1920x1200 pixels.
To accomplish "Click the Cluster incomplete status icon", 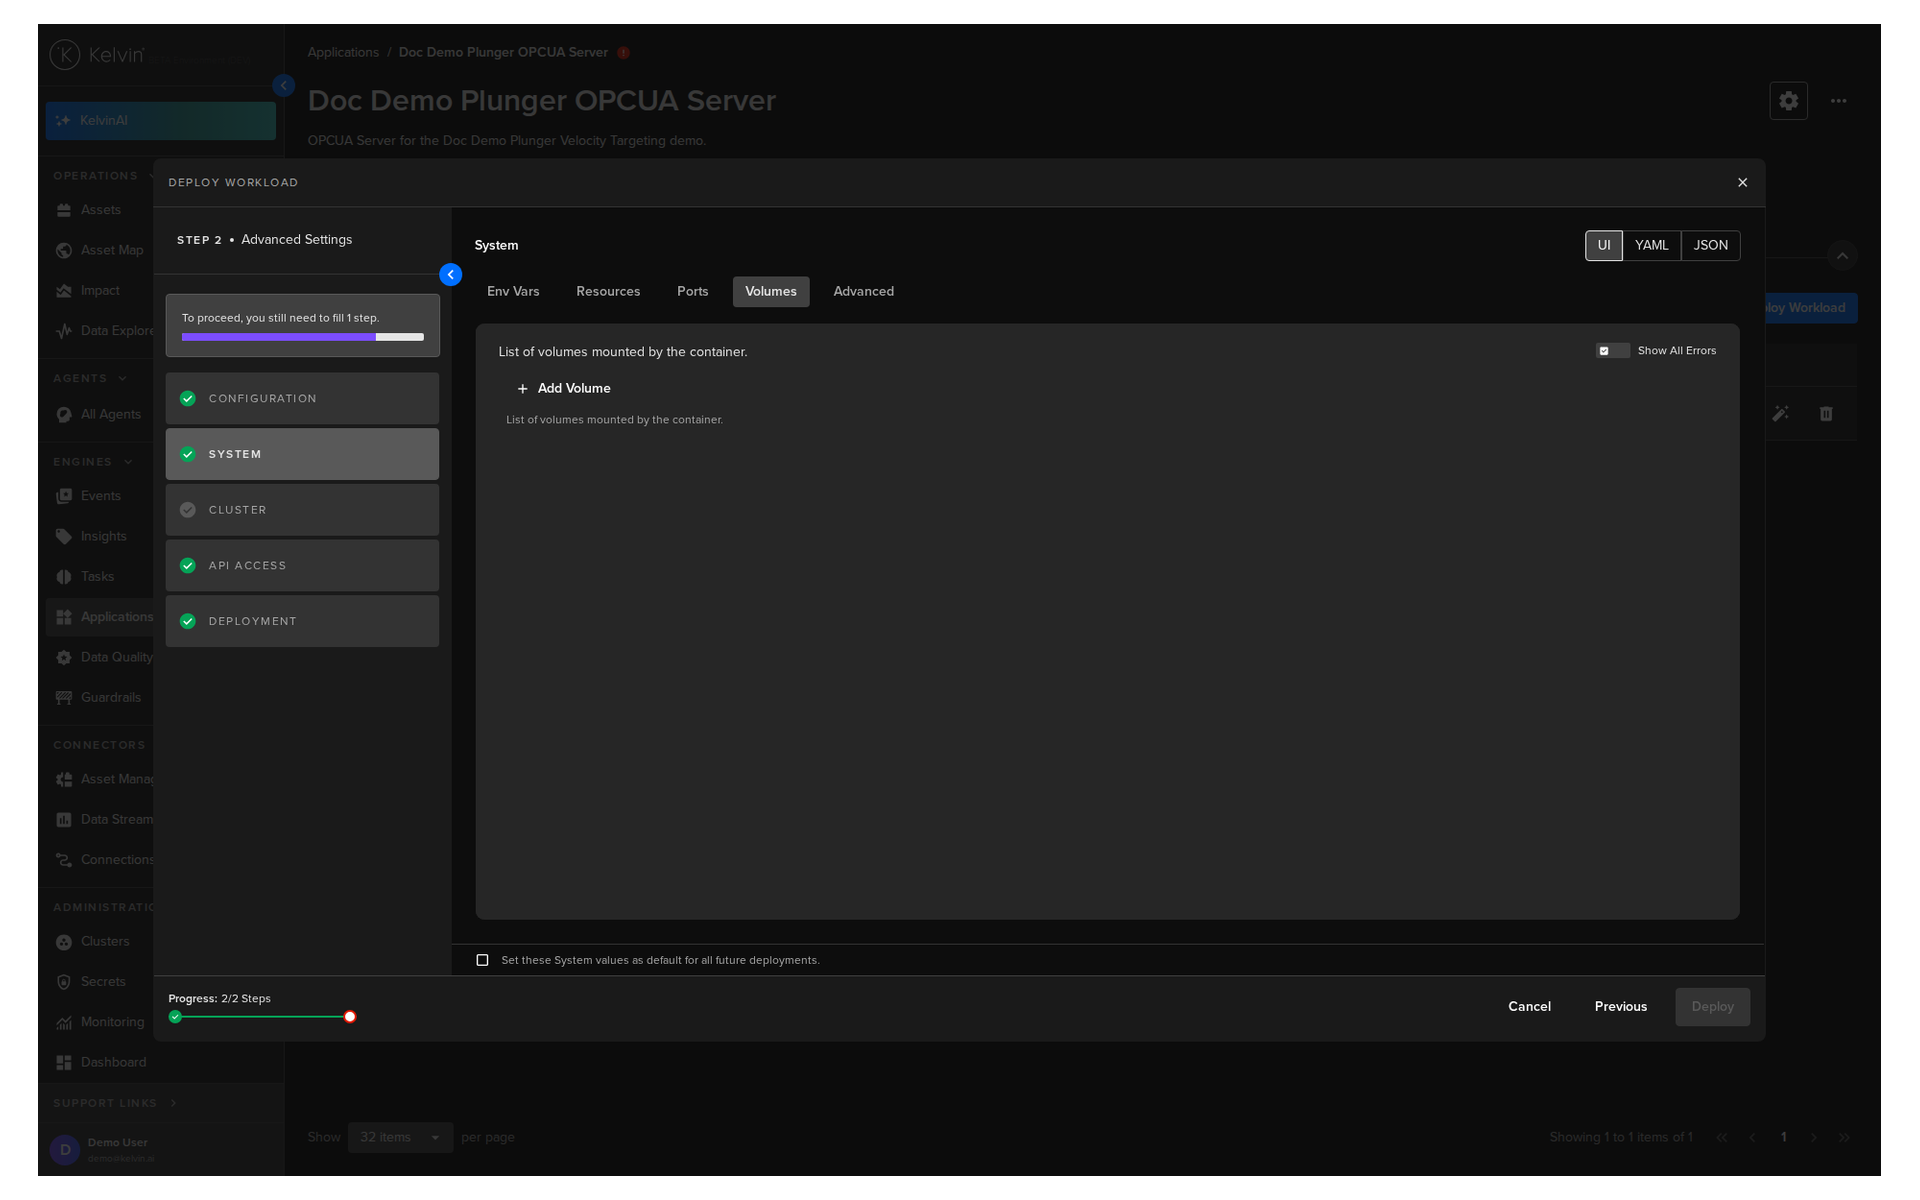I will click(187, 510).
